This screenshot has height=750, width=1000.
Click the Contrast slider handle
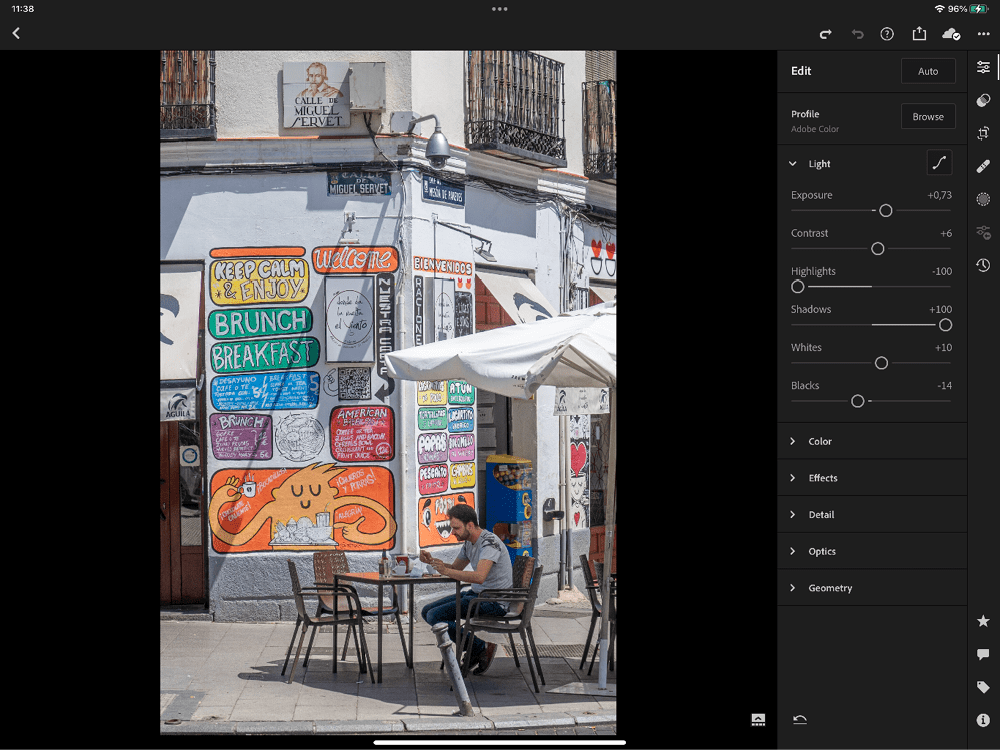(x=878, y=249)
